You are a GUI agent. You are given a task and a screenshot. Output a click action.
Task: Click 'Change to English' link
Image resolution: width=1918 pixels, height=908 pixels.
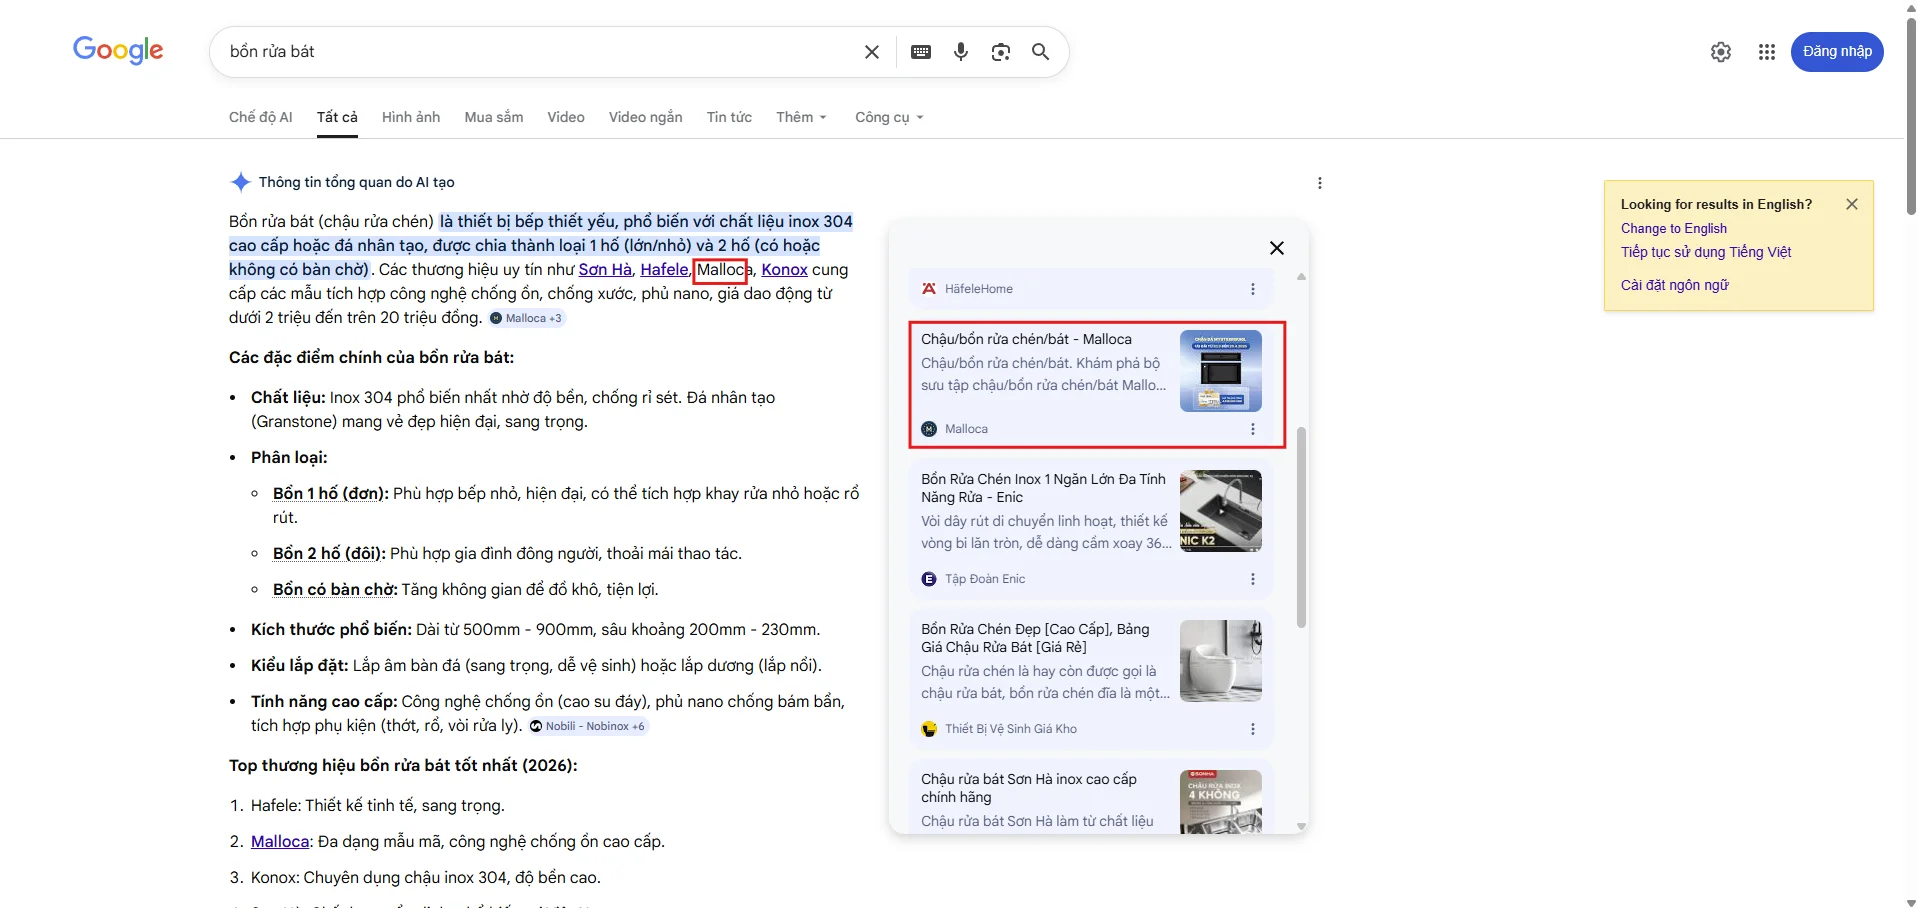[1674, 228]
